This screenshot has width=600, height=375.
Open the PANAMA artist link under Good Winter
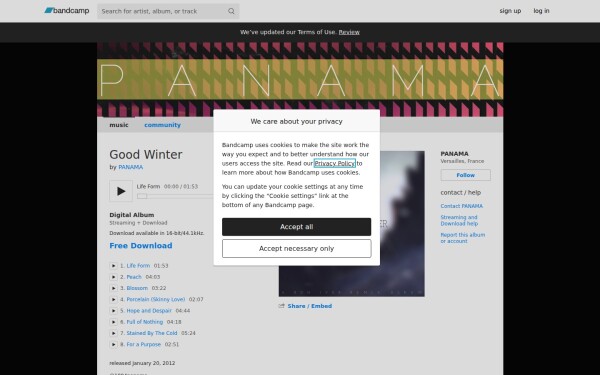[130, 167]
